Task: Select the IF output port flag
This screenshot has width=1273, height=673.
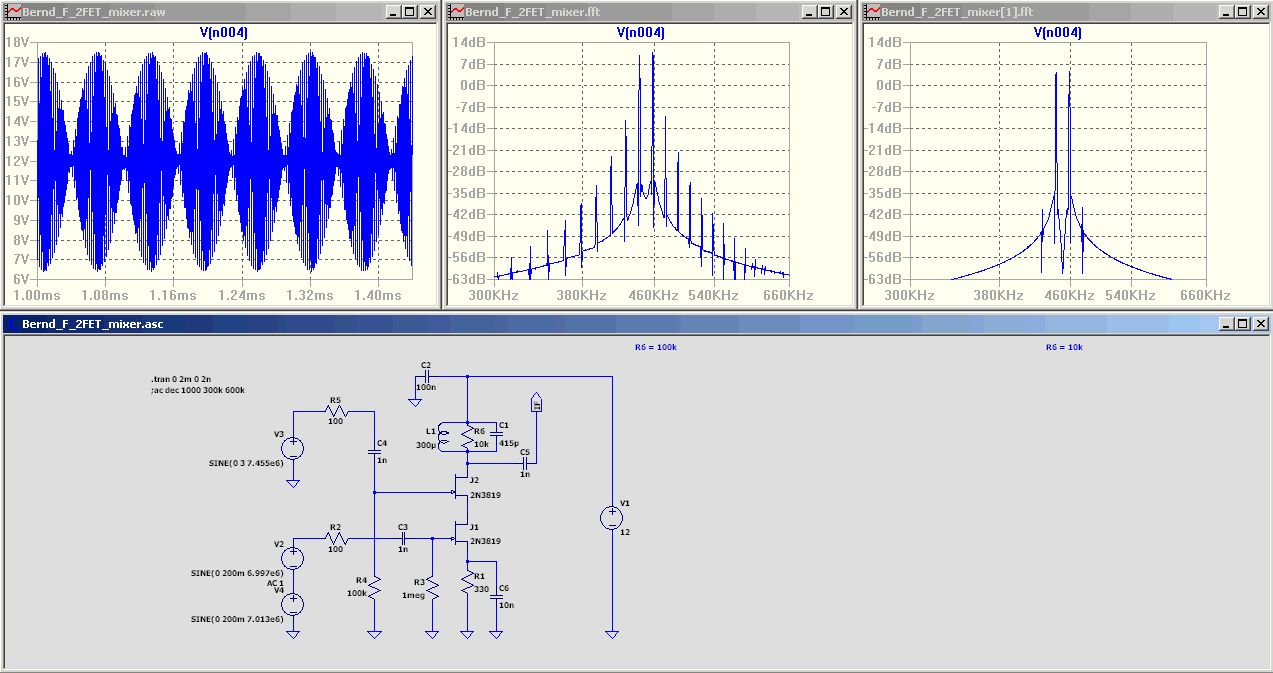Action: (x=536, y=402)
